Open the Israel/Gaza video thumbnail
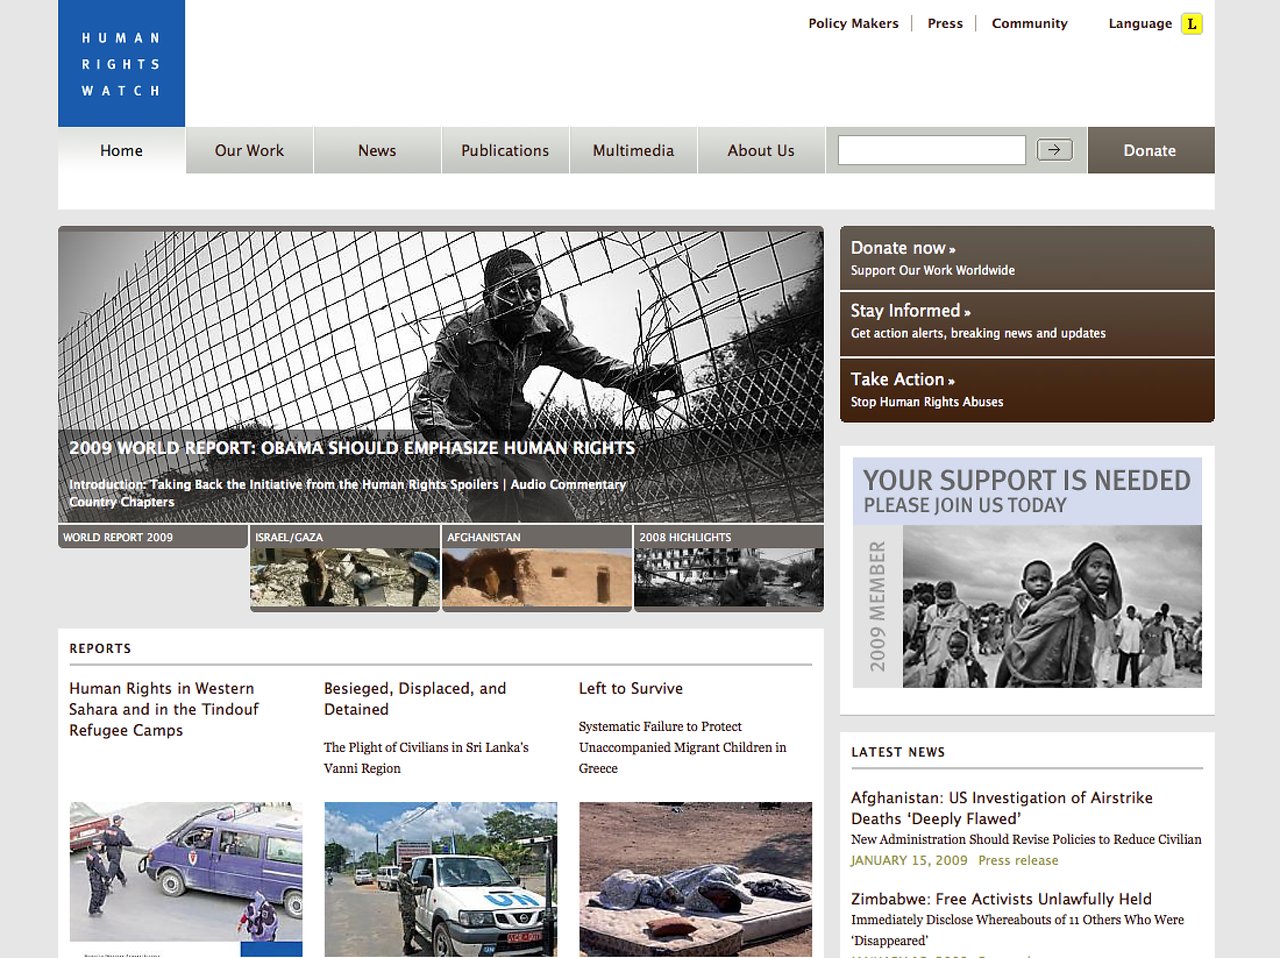This screenshot has height=958, width=1280. point(344,570)
